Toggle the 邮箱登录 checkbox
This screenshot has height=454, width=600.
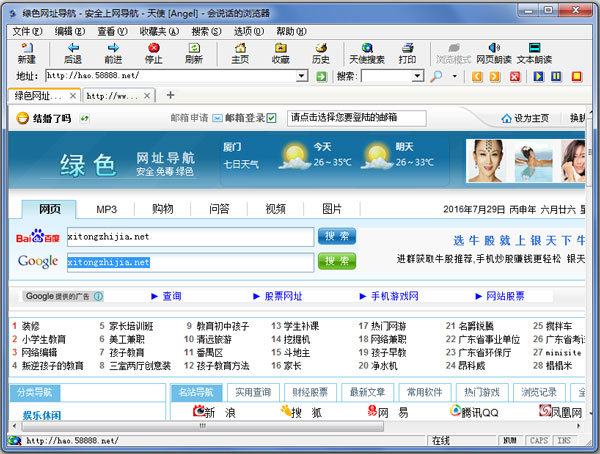271,118
